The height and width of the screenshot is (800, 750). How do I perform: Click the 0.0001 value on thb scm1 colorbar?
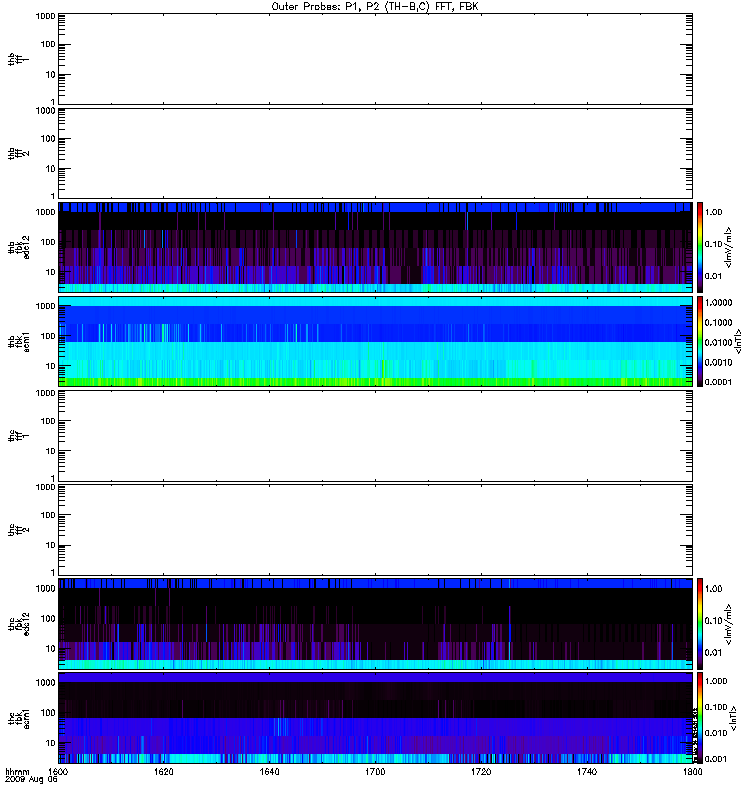coord(718,382)
